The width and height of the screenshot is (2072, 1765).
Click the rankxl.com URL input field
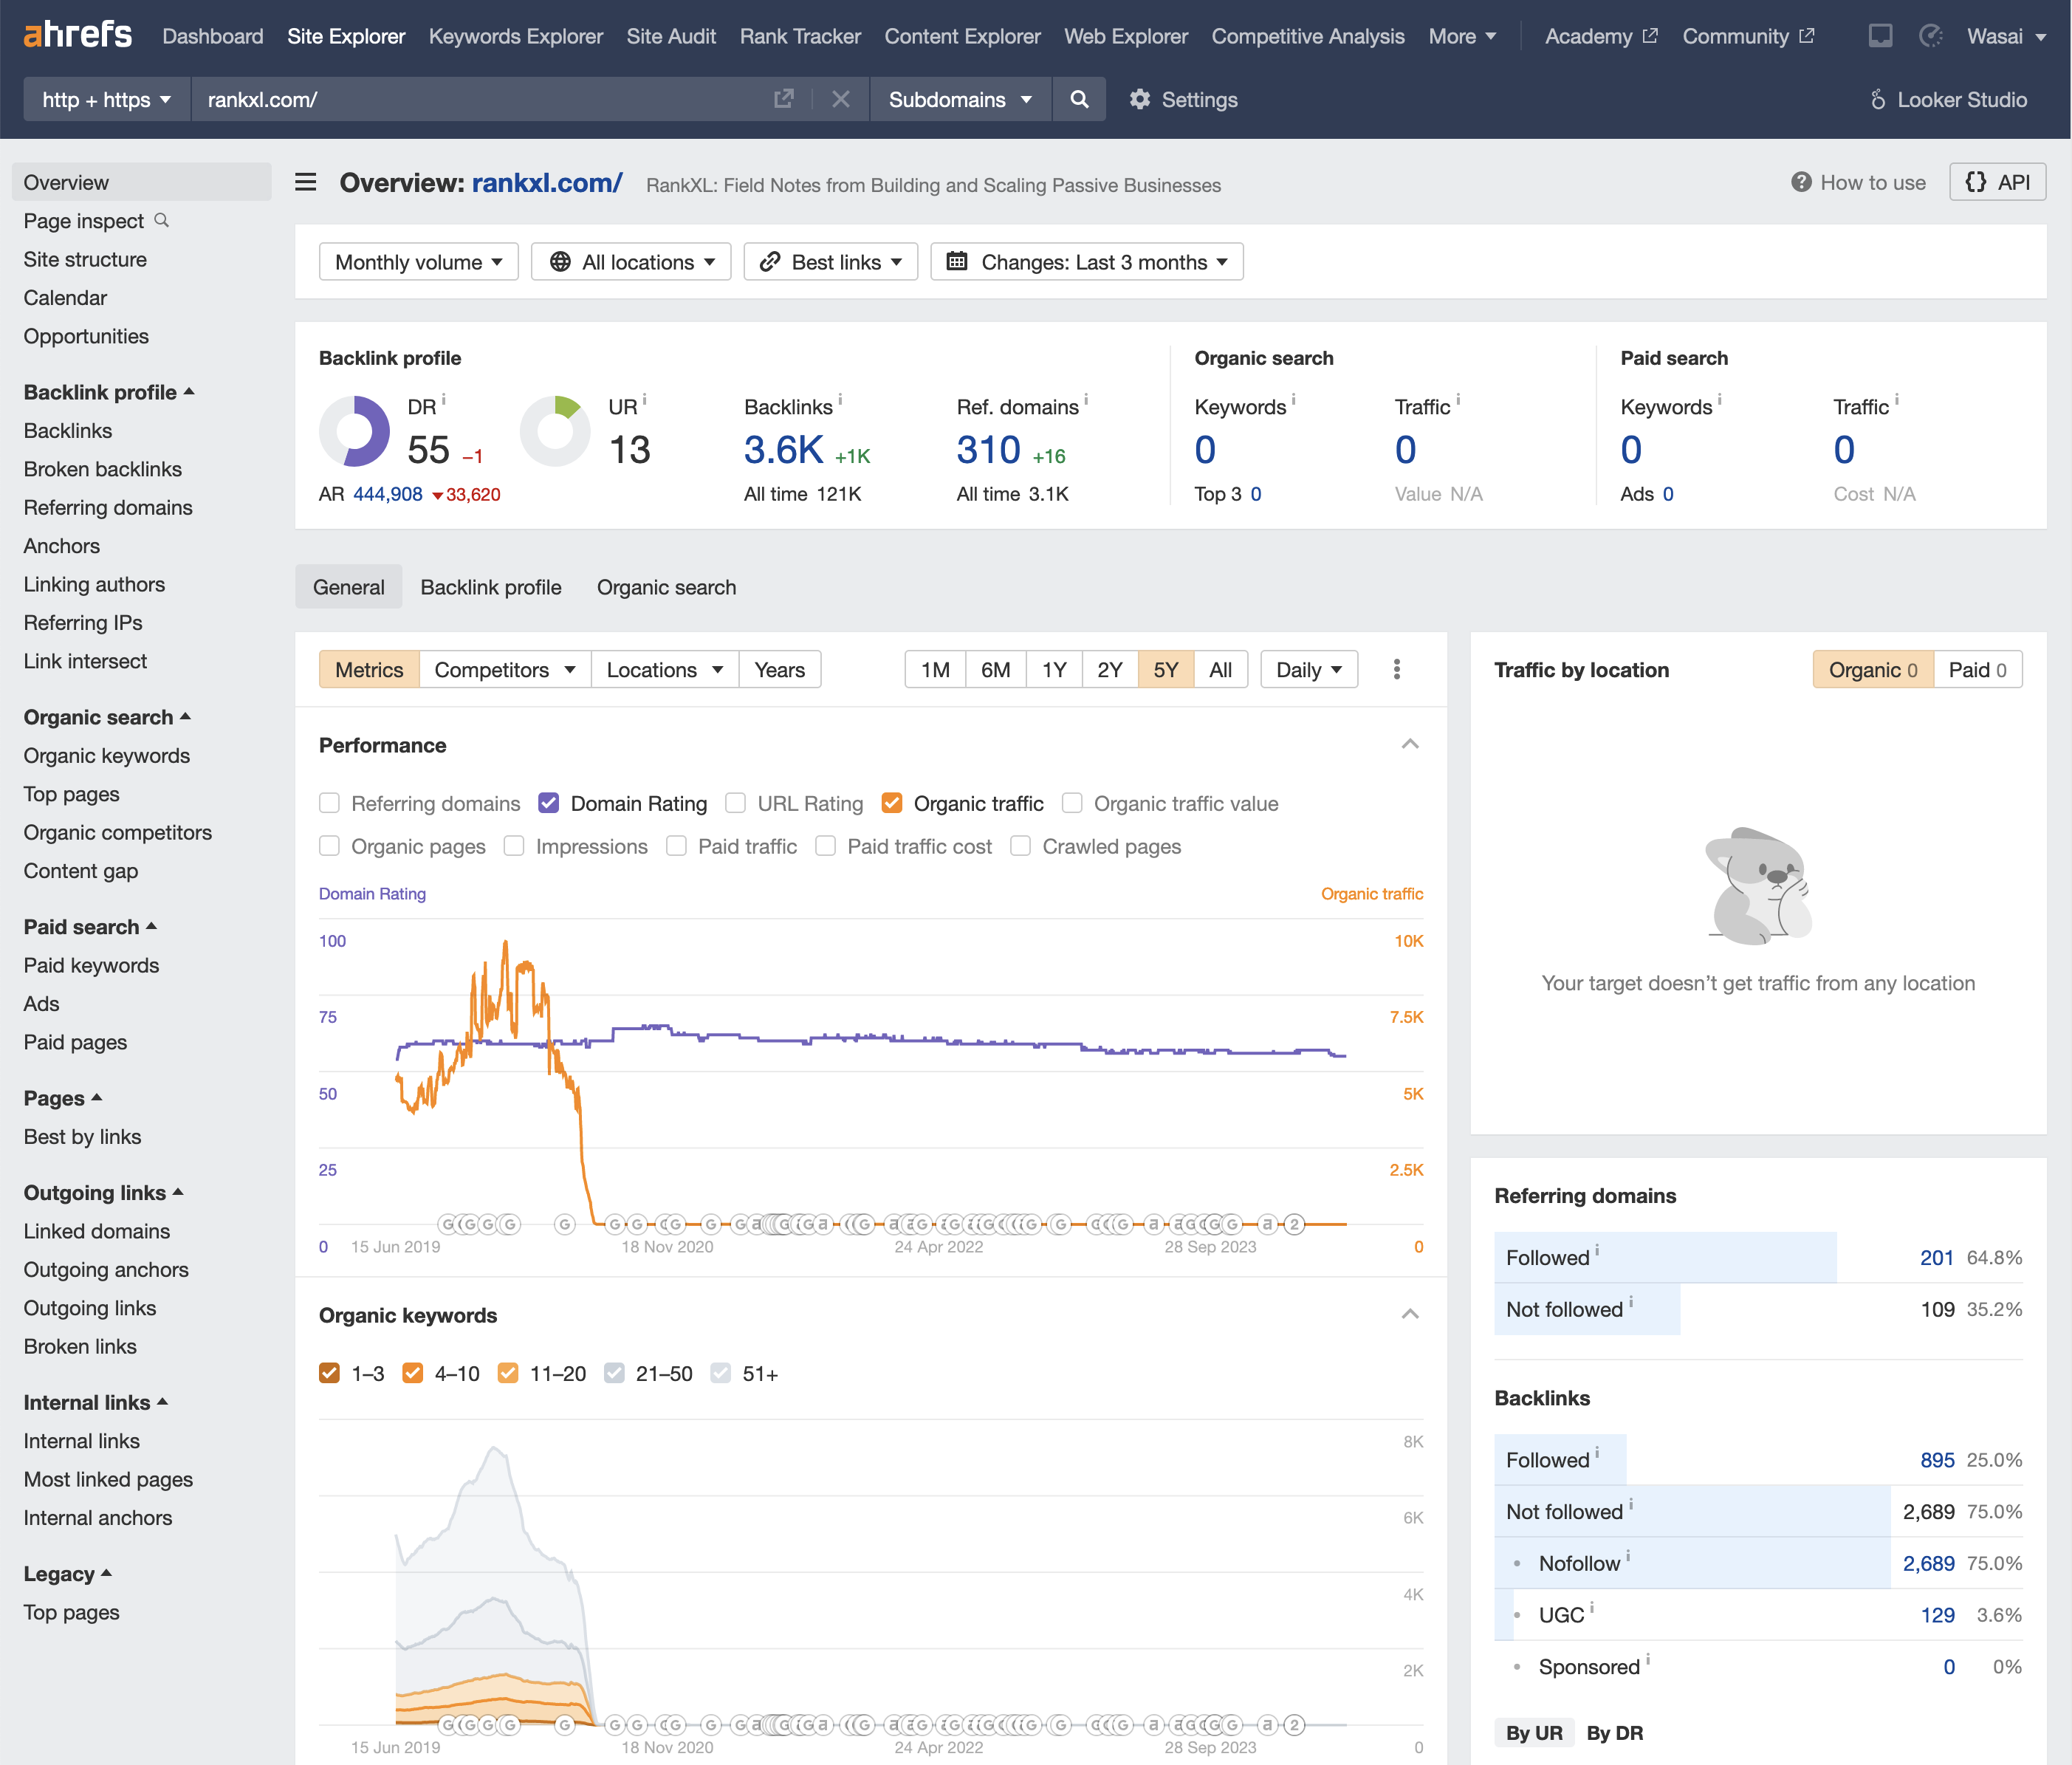(480, 99)
